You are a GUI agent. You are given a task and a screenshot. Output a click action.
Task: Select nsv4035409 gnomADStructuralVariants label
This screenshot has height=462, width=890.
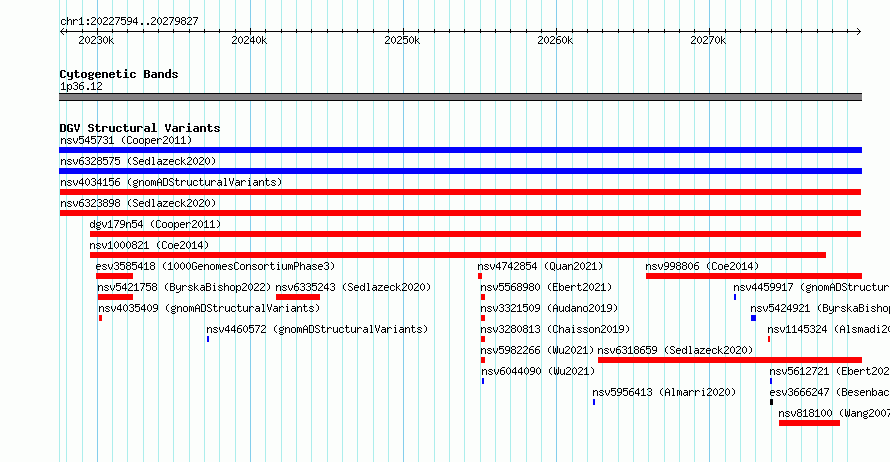(x=209, y=308)
